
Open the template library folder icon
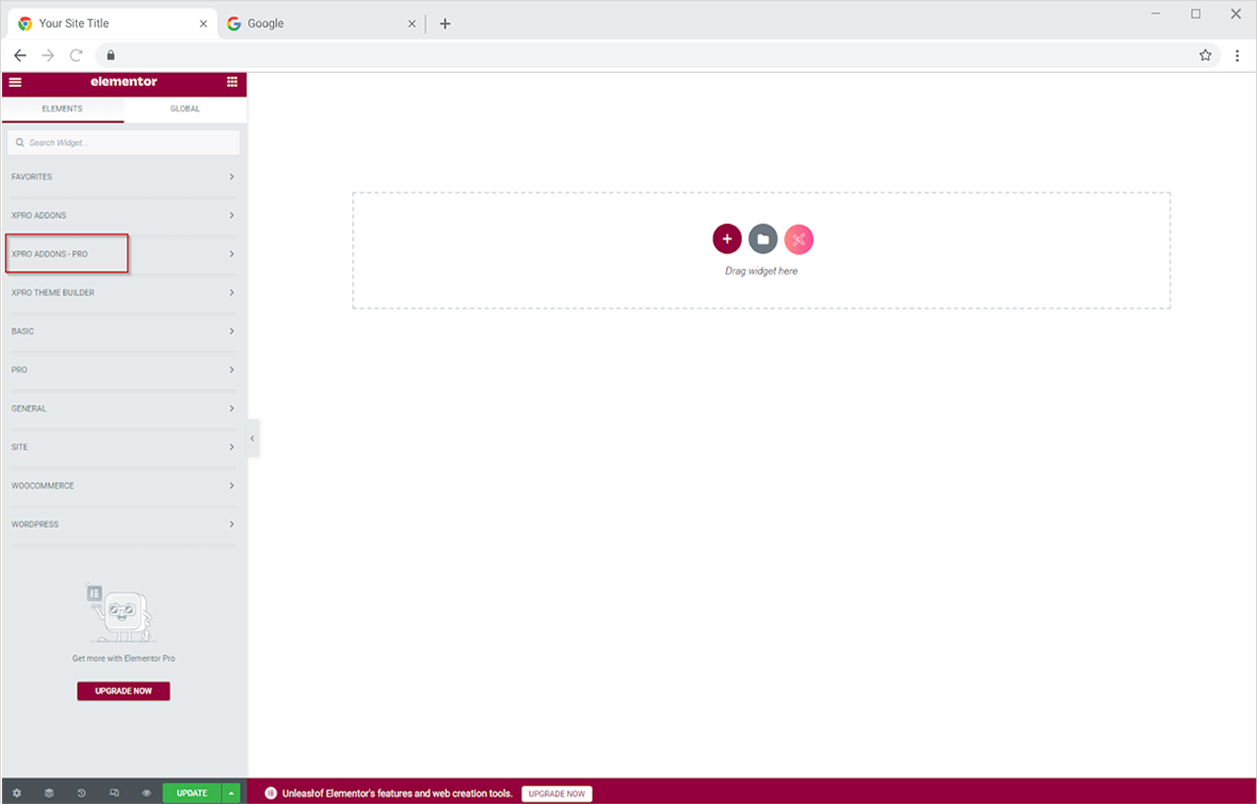[x=763, y=239]
